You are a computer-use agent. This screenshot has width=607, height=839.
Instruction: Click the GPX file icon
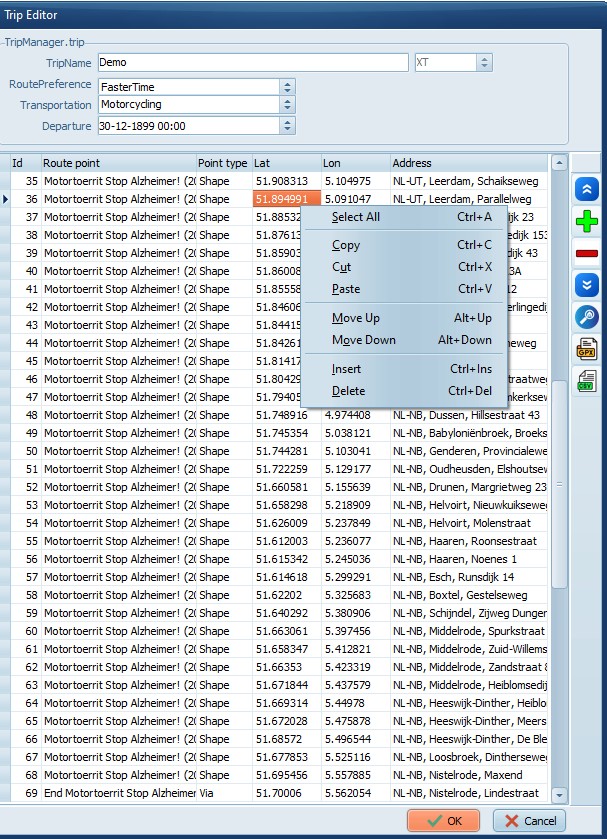click(587, 348)
